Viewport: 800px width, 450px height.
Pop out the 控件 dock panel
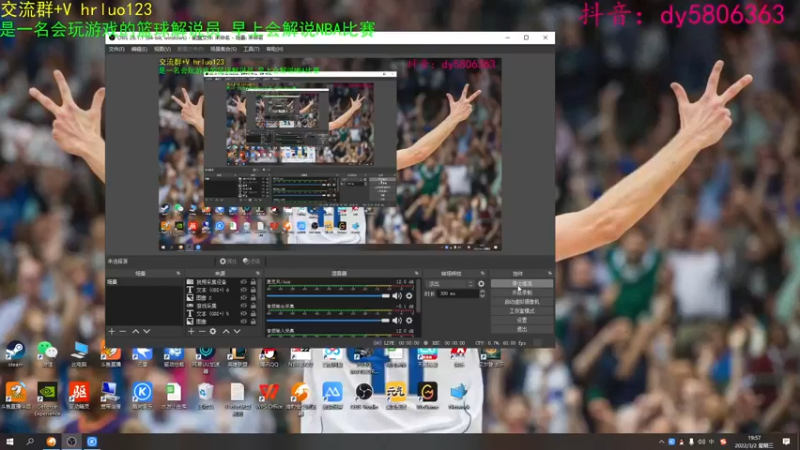(549, 273)
